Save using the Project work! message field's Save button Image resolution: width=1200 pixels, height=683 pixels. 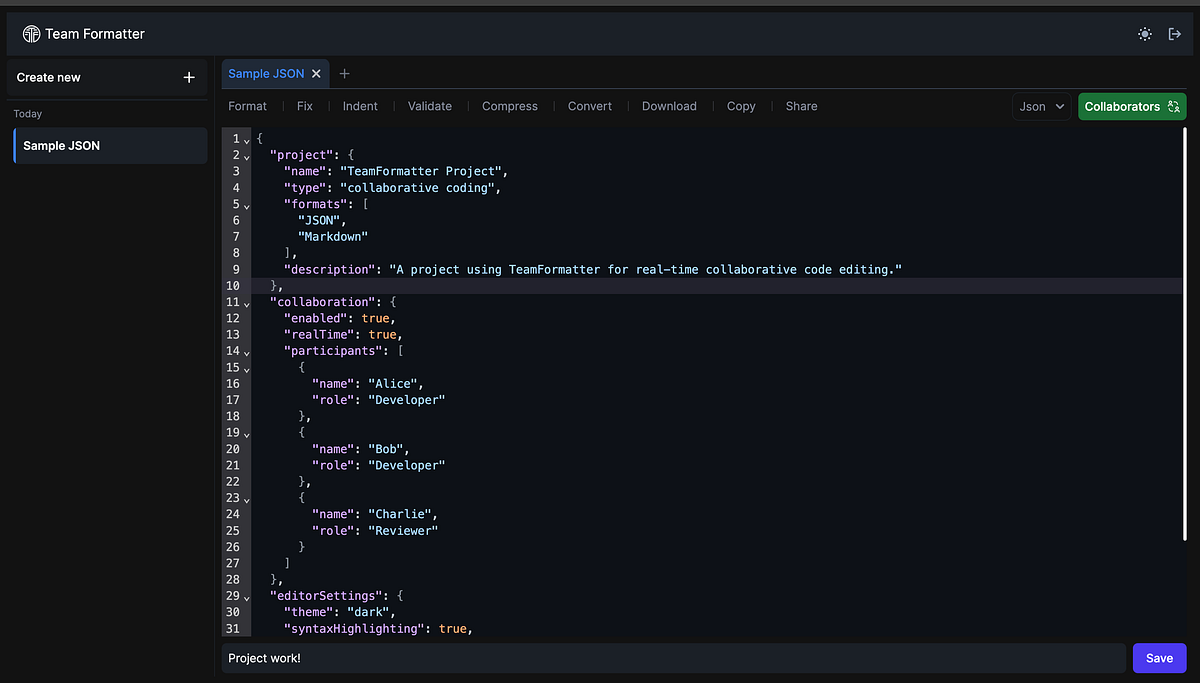click(x=1158, y=658)
